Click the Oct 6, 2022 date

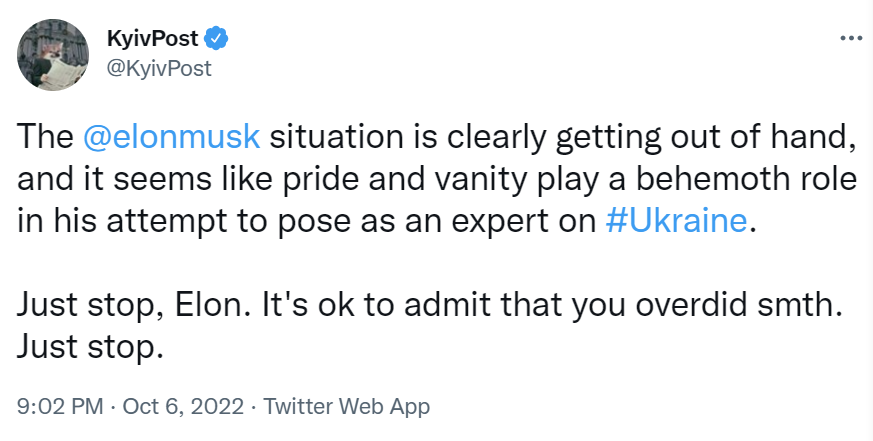click(x=185, y=407)
